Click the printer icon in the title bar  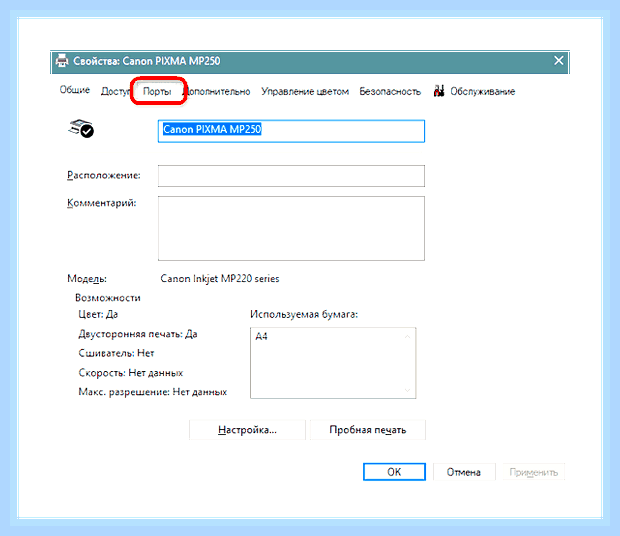pyautogui.click(x=62, y=61)
